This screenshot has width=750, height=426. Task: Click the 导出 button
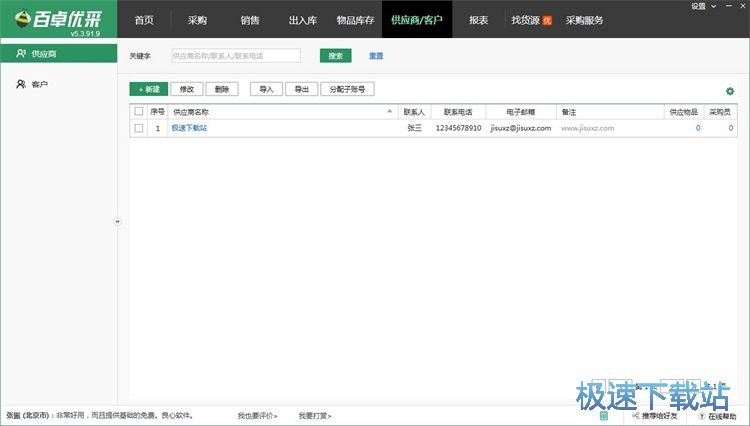pos(301,89)
